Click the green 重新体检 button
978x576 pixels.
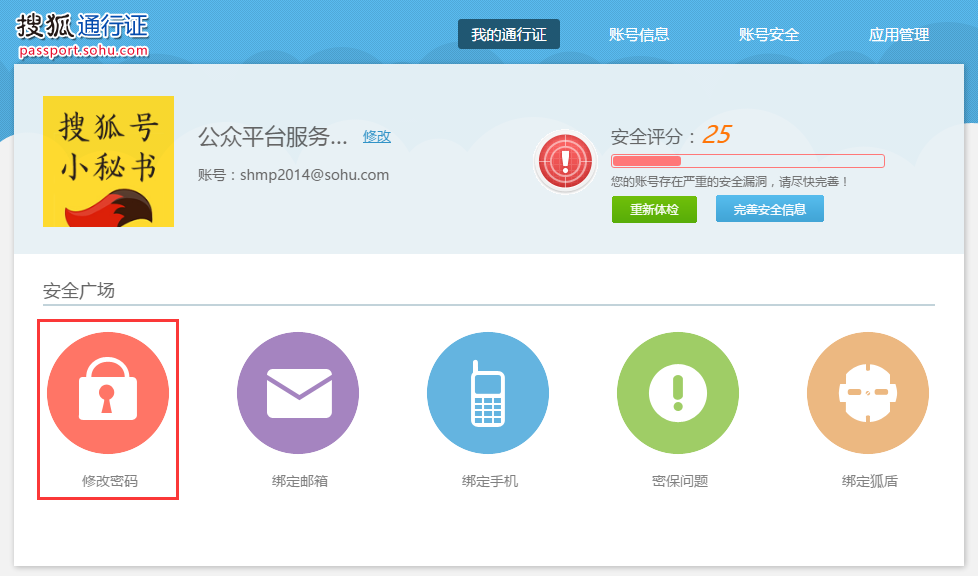pos(654,209)
